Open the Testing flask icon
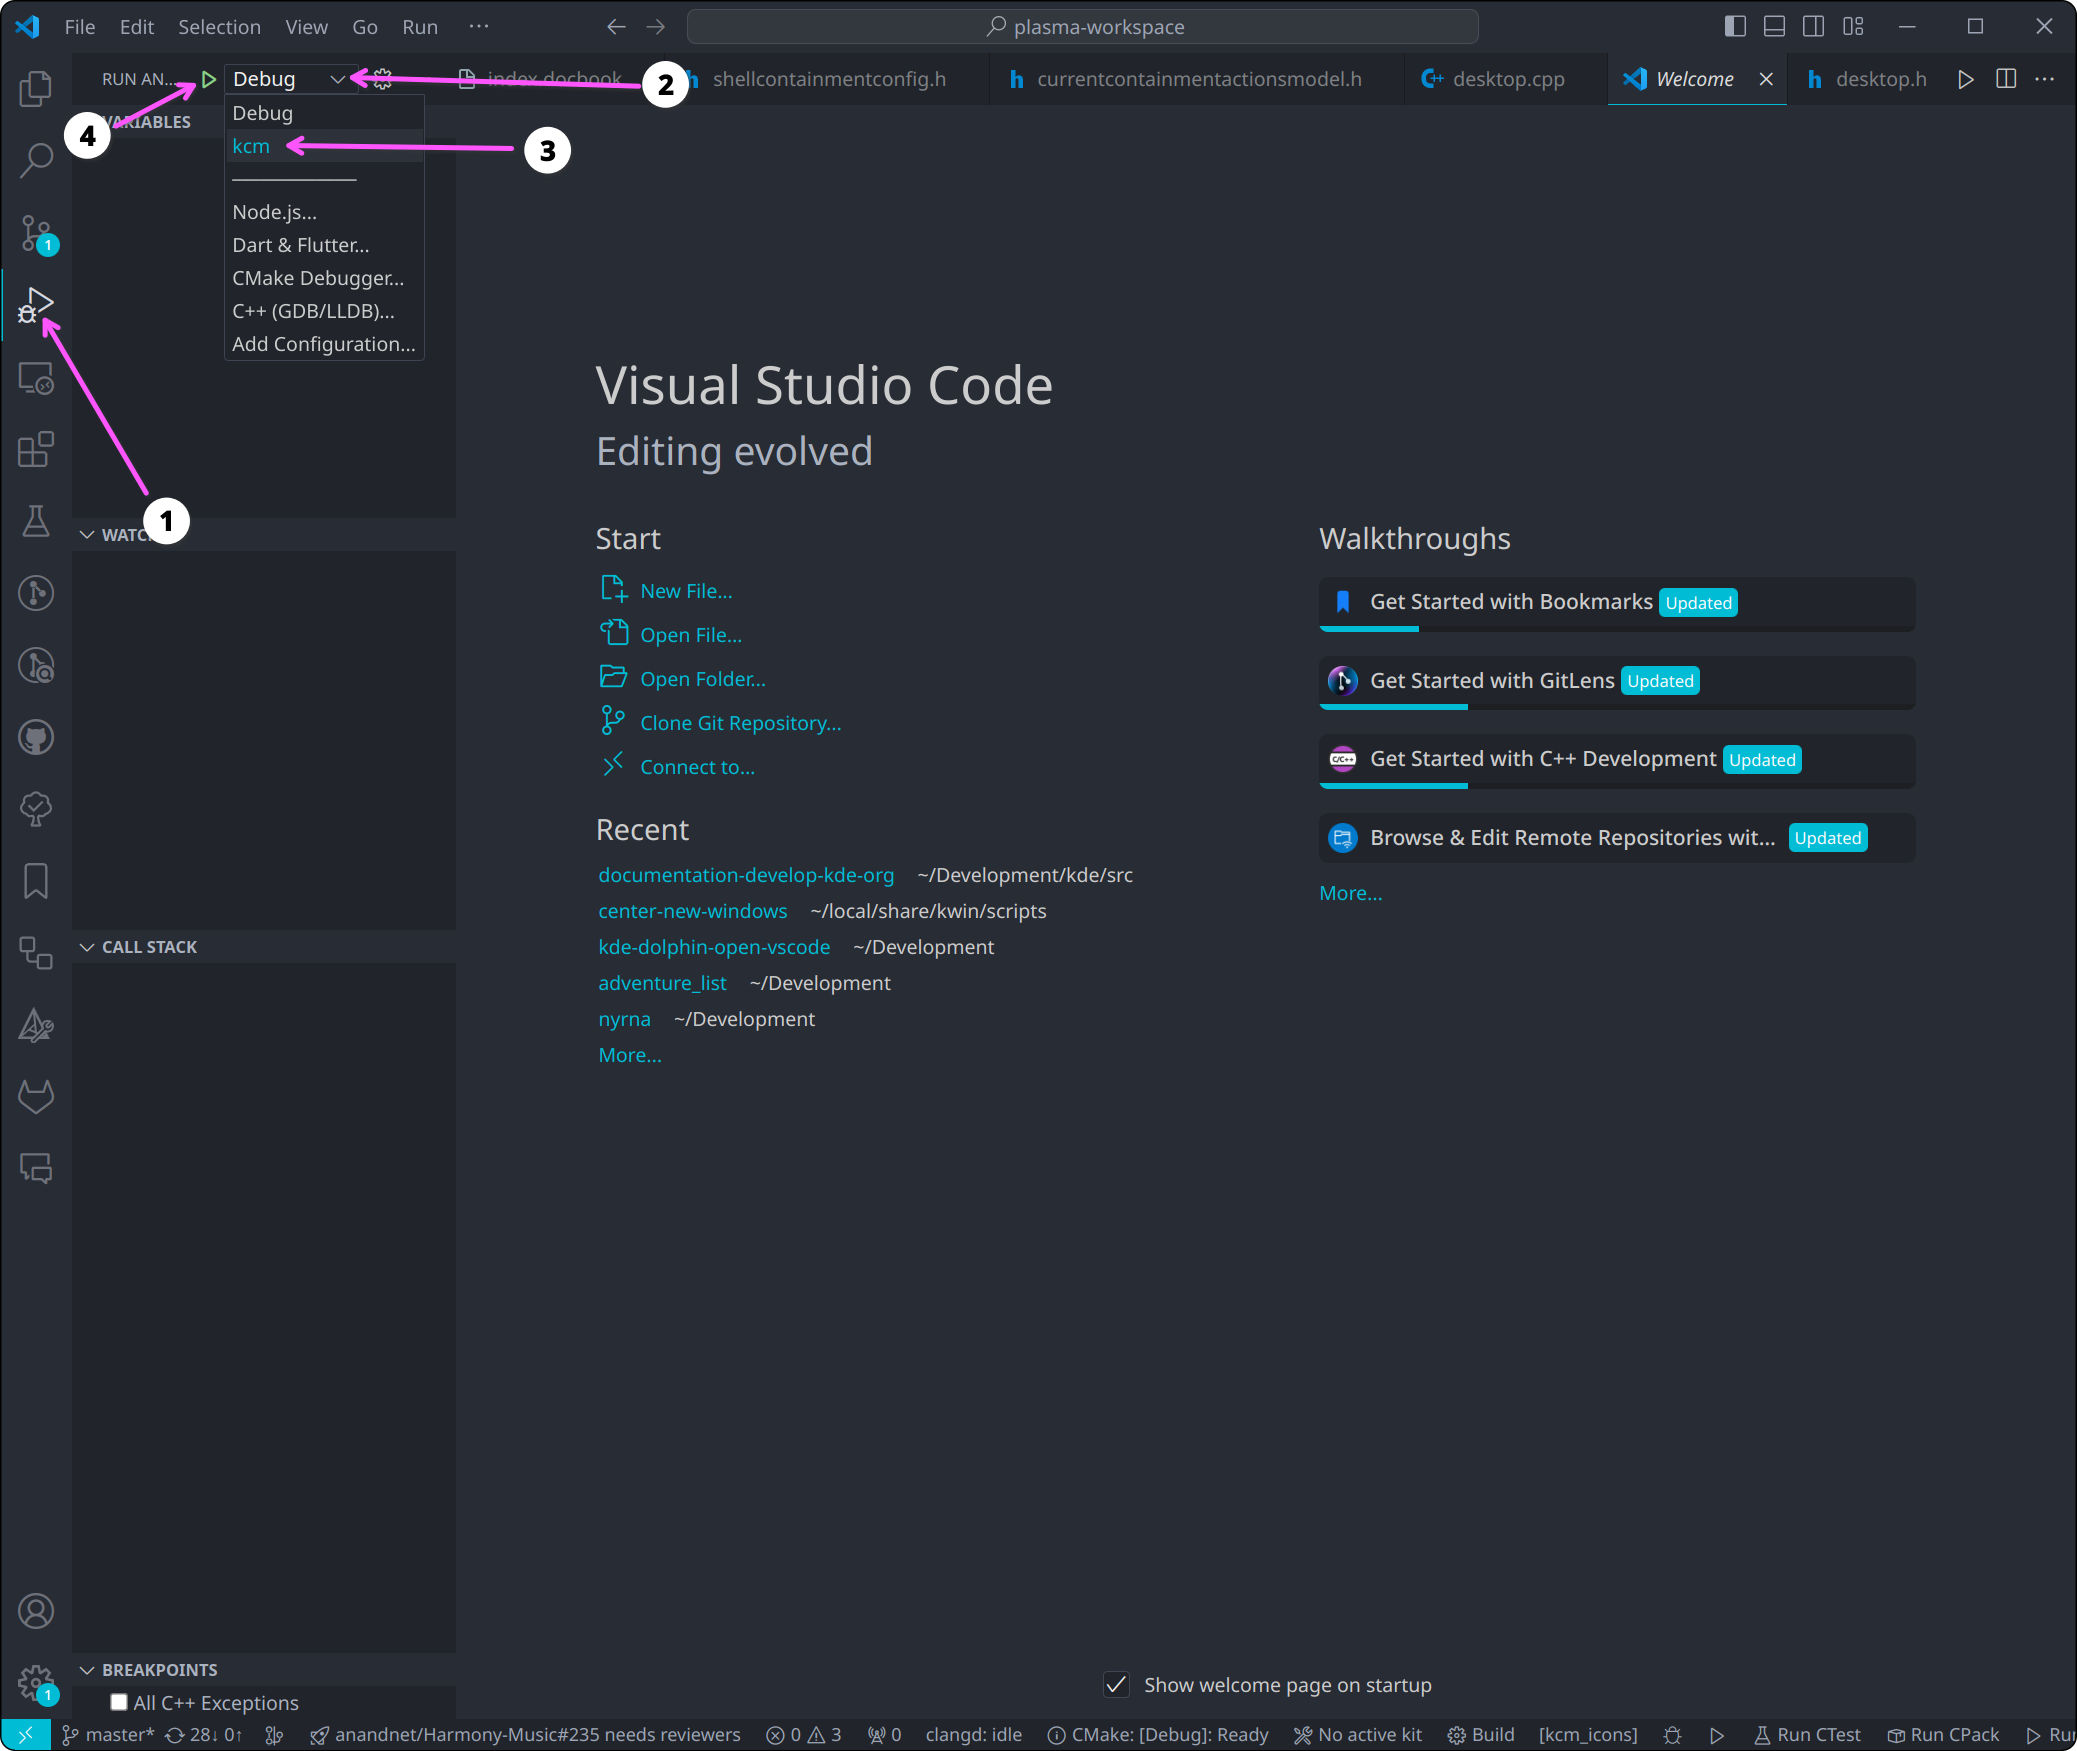The width and height of the screenshot is (2077, 1751). (x=36, y=521)
